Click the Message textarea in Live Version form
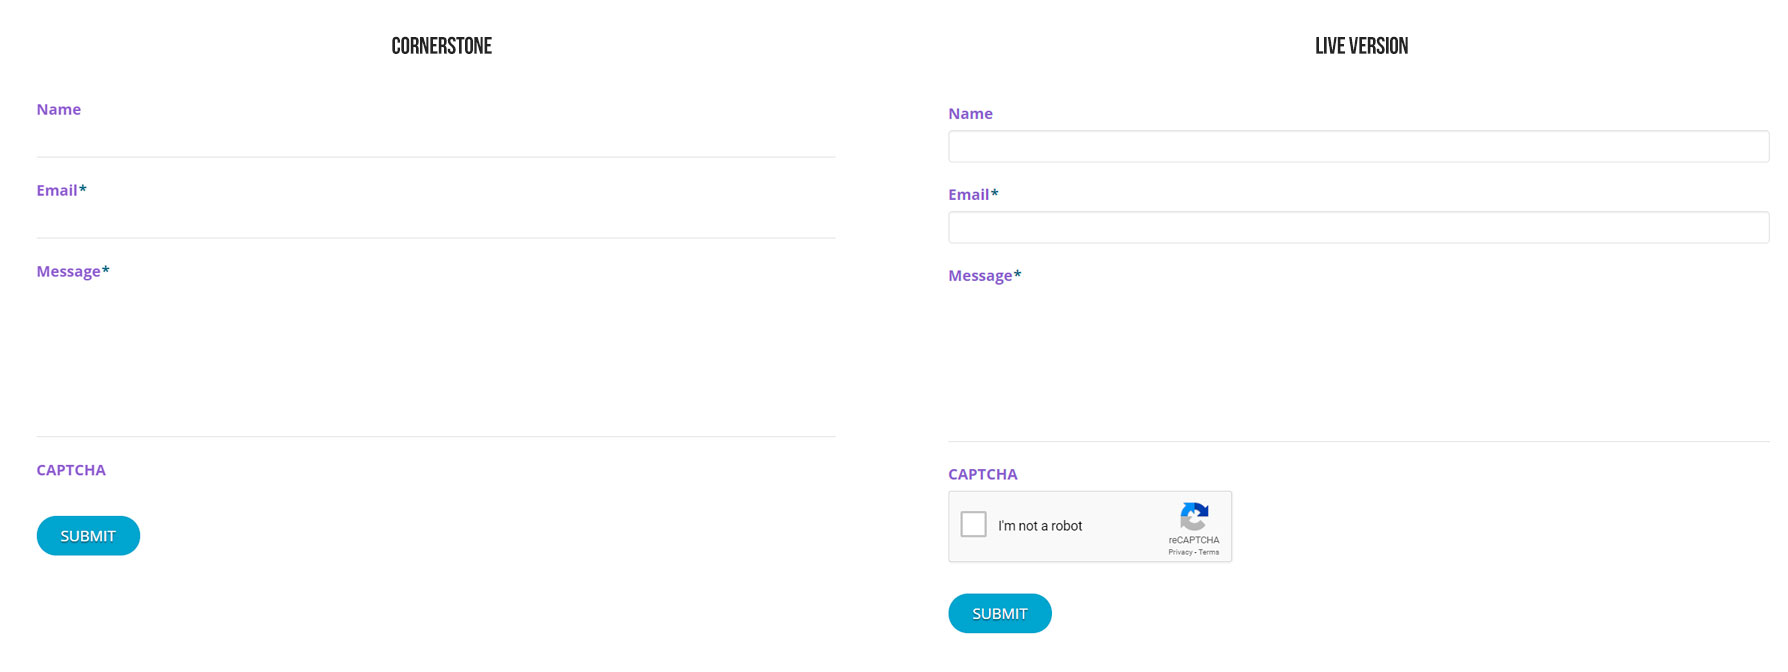 1358,366
